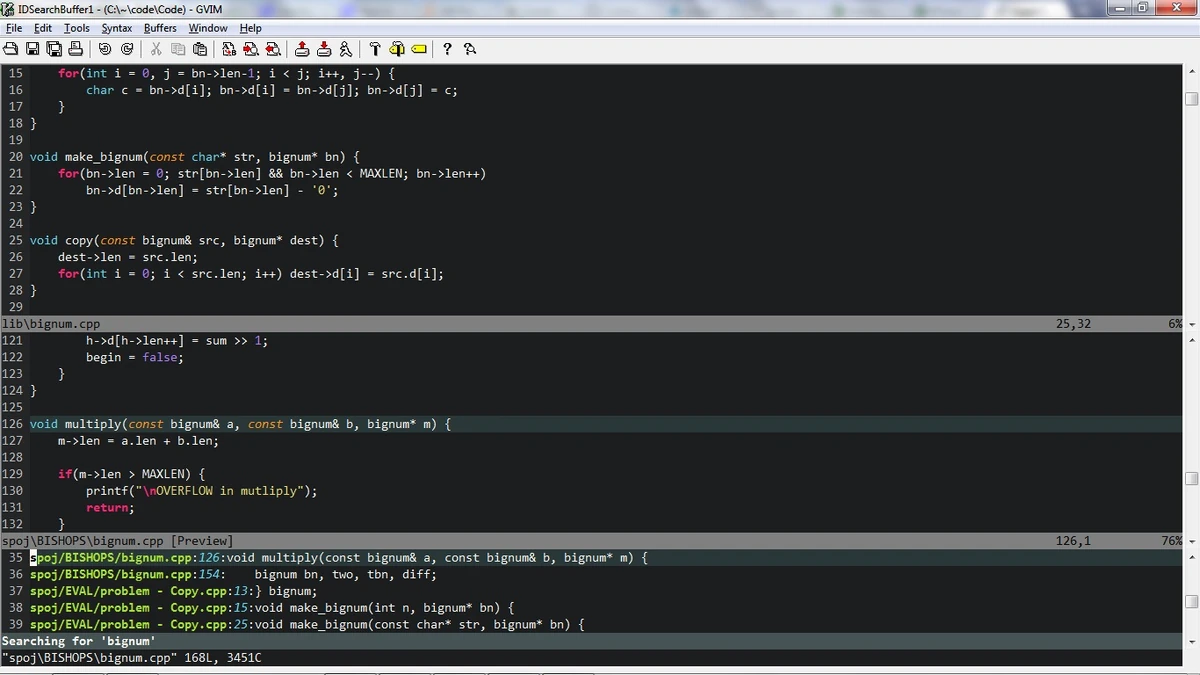Screen dimensions: 1200x675
Task: Open a file using the Open toolbar icon
Action: click(x=12, y=49)
